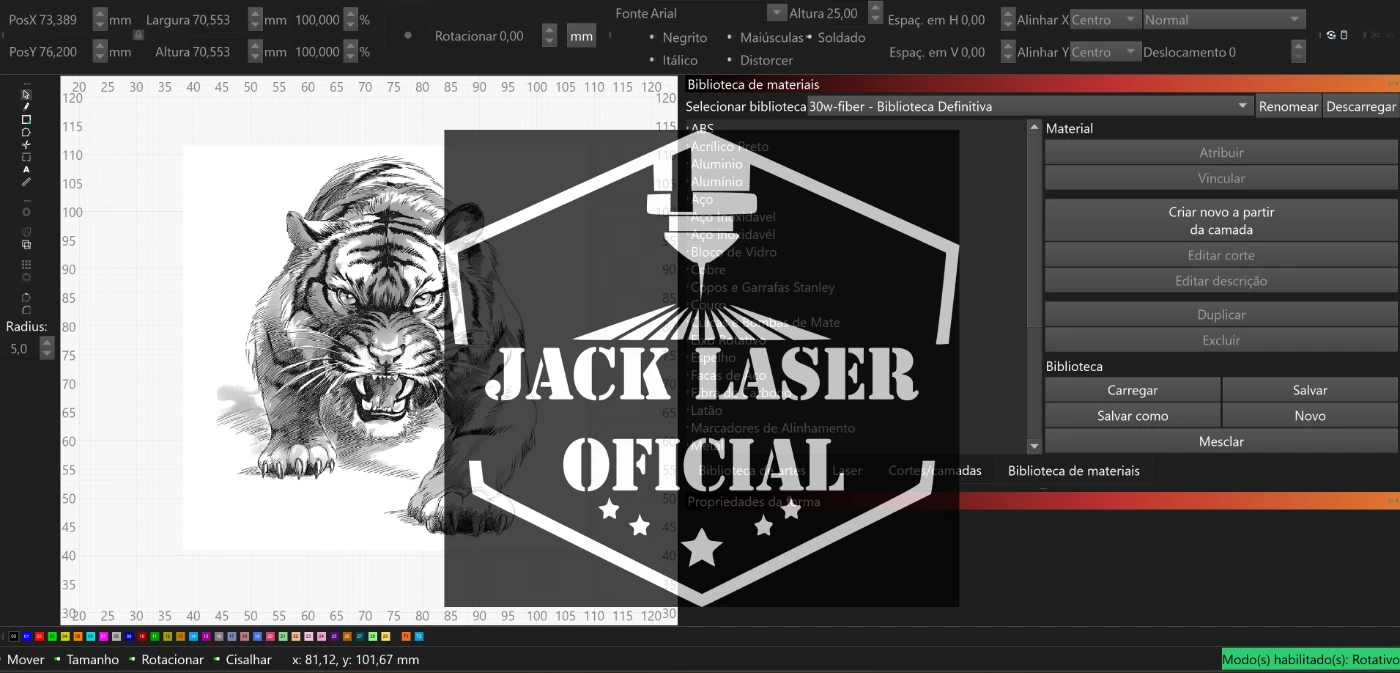Activate the measure ruler tool

tap(26, 182)
